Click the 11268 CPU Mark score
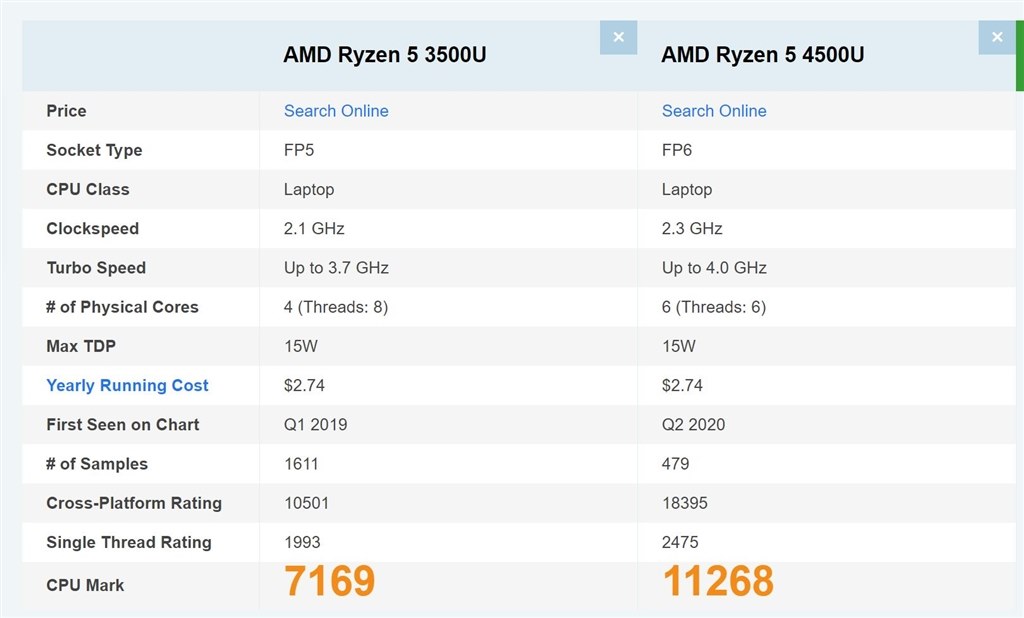Image resolution: width=1024 pixels, height=618 pixels. 718,581
